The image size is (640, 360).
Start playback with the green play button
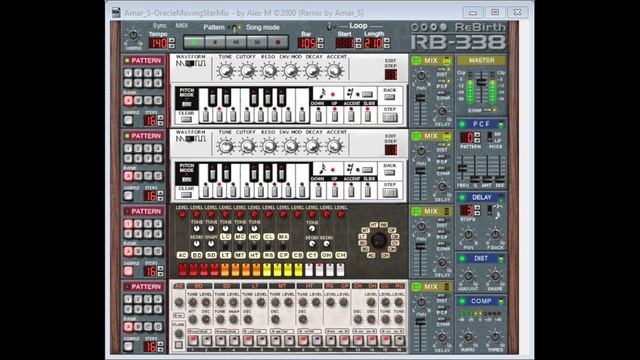(x=194, y=42)
